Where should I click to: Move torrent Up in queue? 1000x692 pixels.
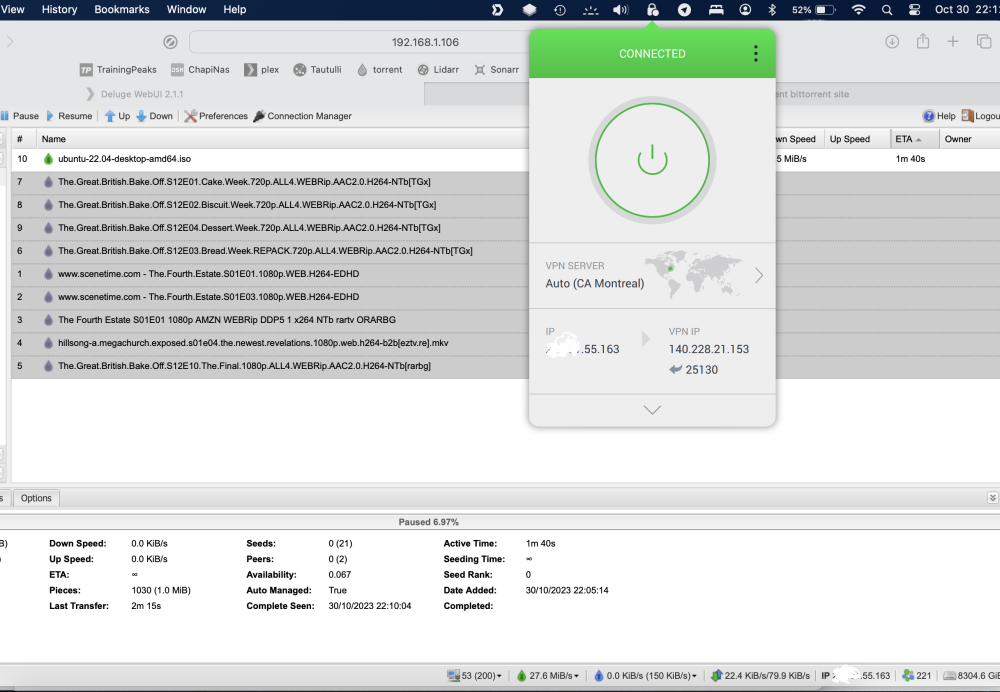pos(117,116)
